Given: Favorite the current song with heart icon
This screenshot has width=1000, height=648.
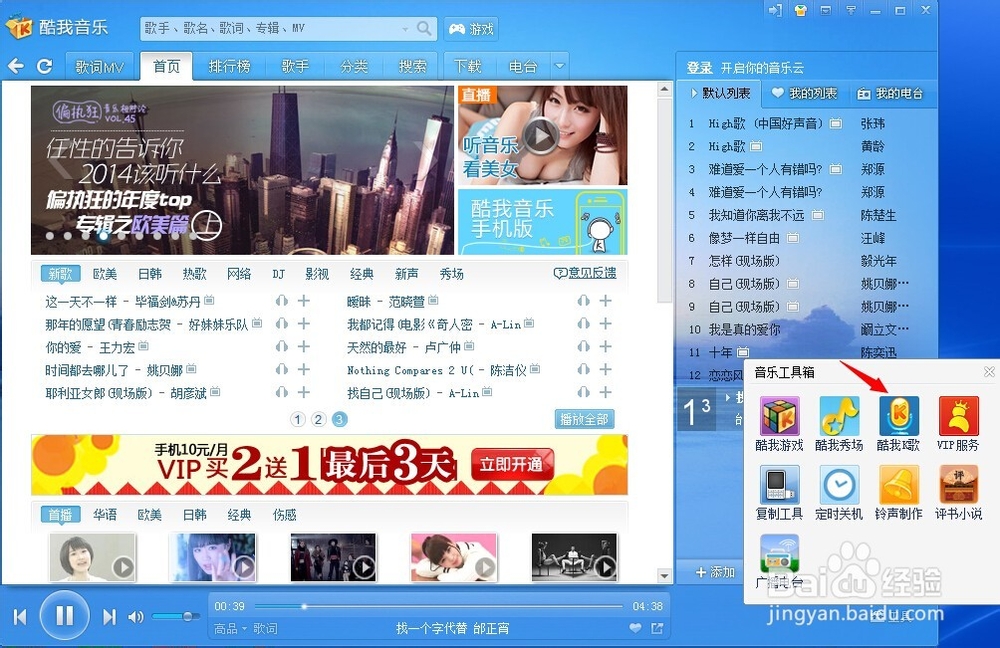Looking at the screenshot, I should [635, 628].
